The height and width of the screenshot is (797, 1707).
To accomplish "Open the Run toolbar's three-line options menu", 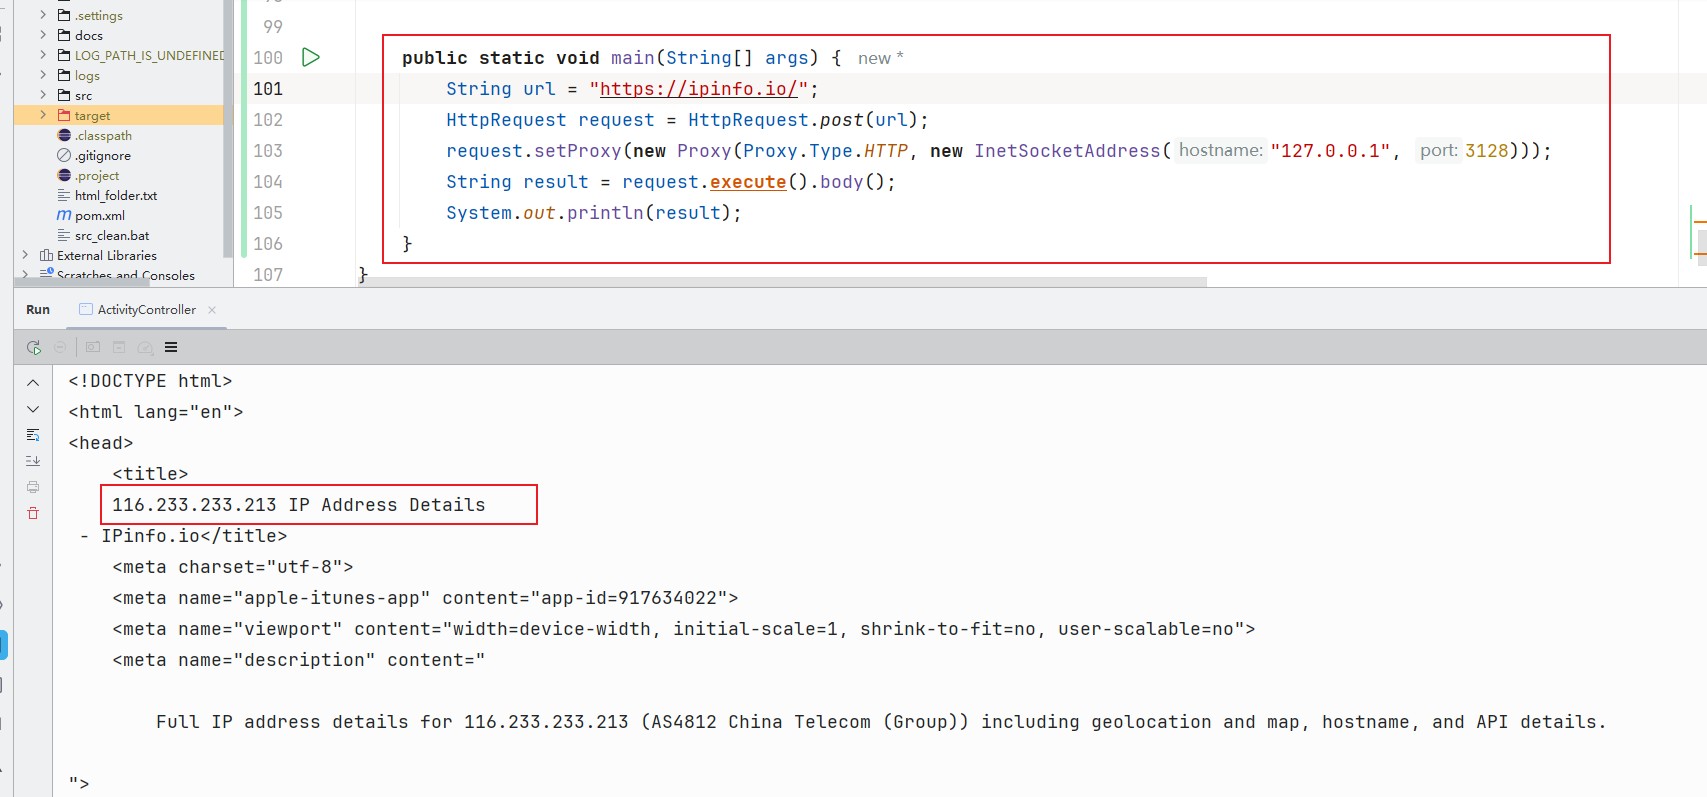I will pos(171,347).
